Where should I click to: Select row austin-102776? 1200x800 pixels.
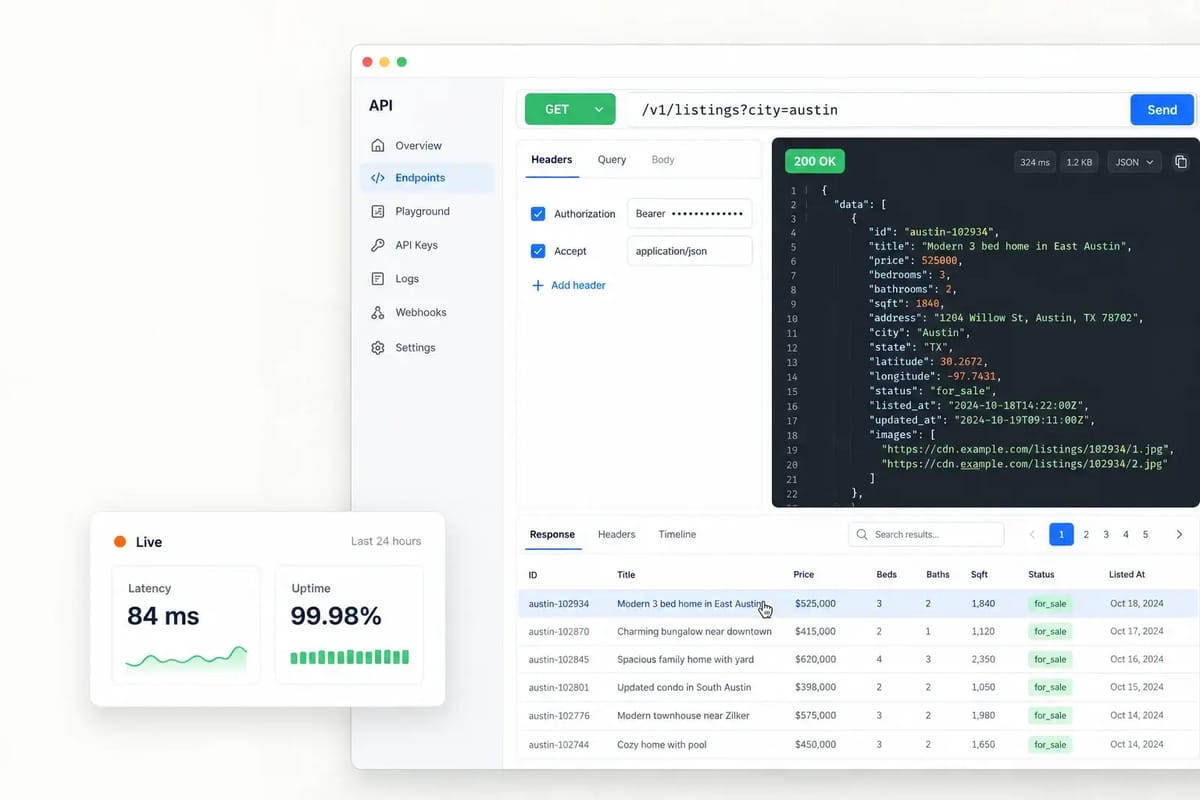tap(858, 715)
